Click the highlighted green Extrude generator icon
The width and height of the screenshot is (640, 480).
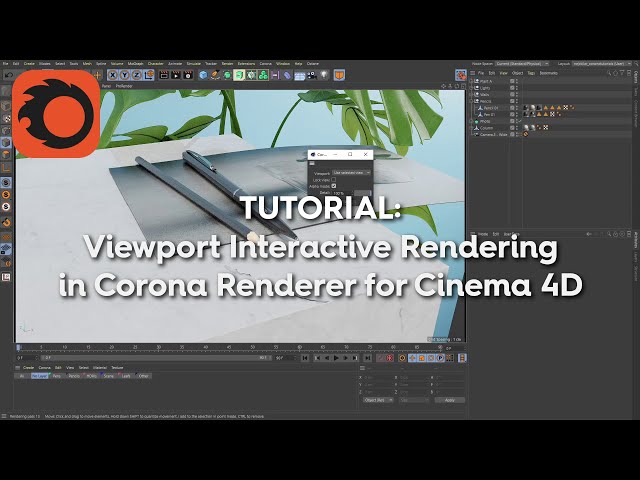(239, 75)
